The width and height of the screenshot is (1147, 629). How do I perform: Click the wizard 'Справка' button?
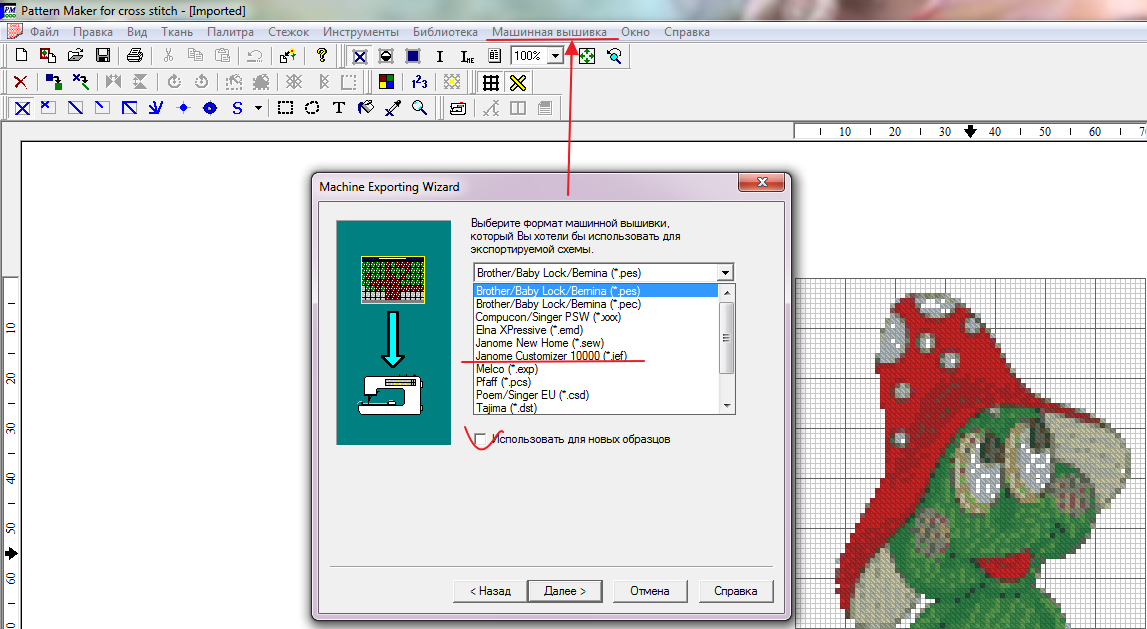tap(736, 591)
